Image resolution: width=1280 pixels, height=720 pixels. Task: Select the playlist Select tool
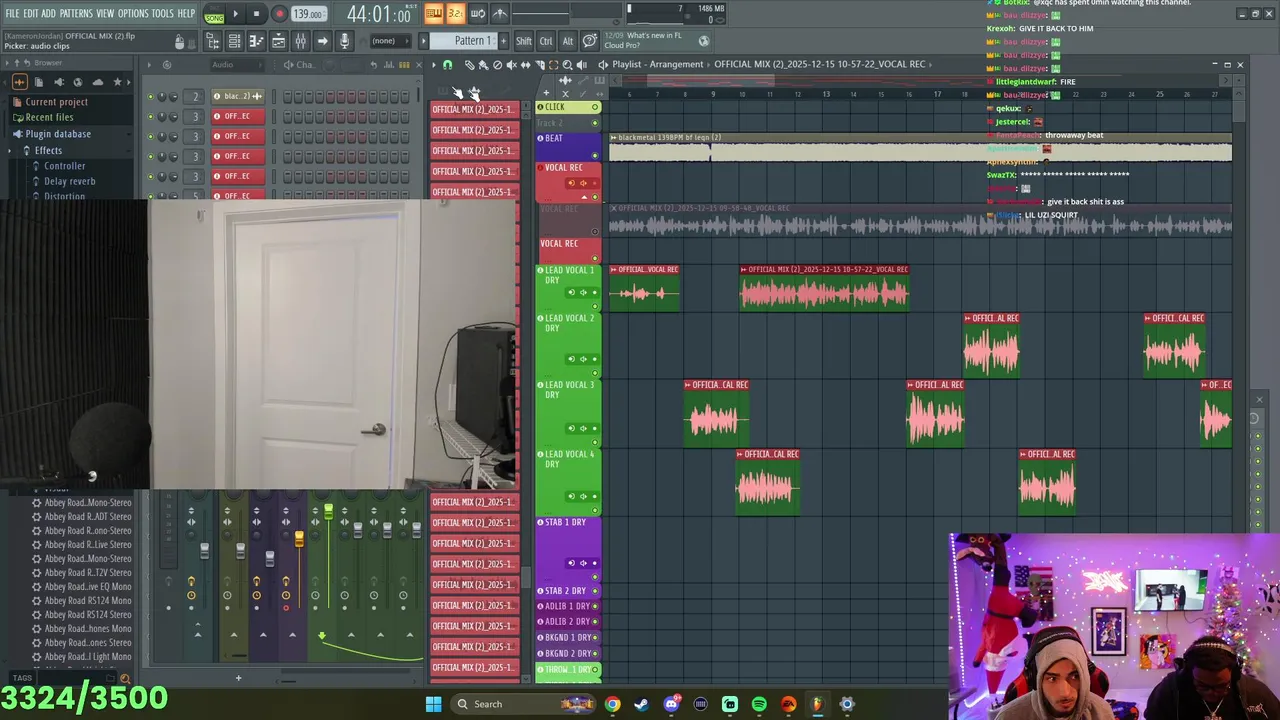pos(554,64)
